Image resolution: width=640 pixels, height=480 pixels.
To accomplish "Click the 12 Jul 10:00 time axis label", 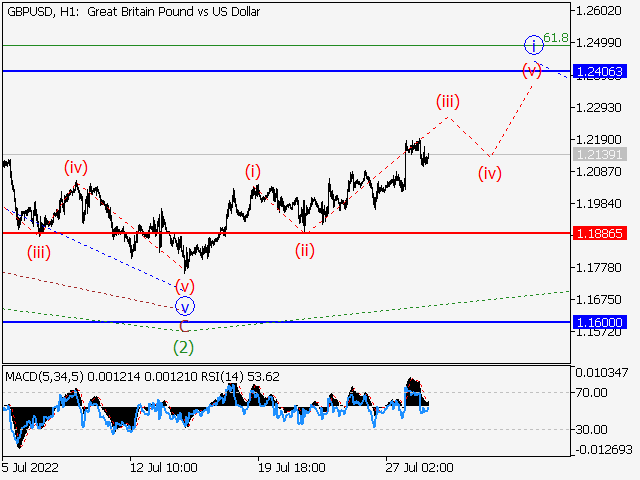I will coord(164,467).
